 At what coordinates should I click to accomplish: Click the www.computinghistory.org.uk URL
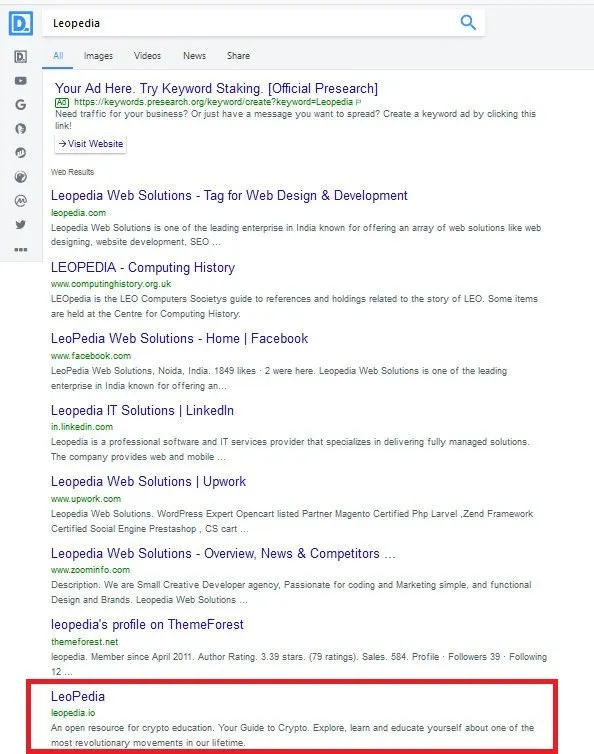[111, 284]
